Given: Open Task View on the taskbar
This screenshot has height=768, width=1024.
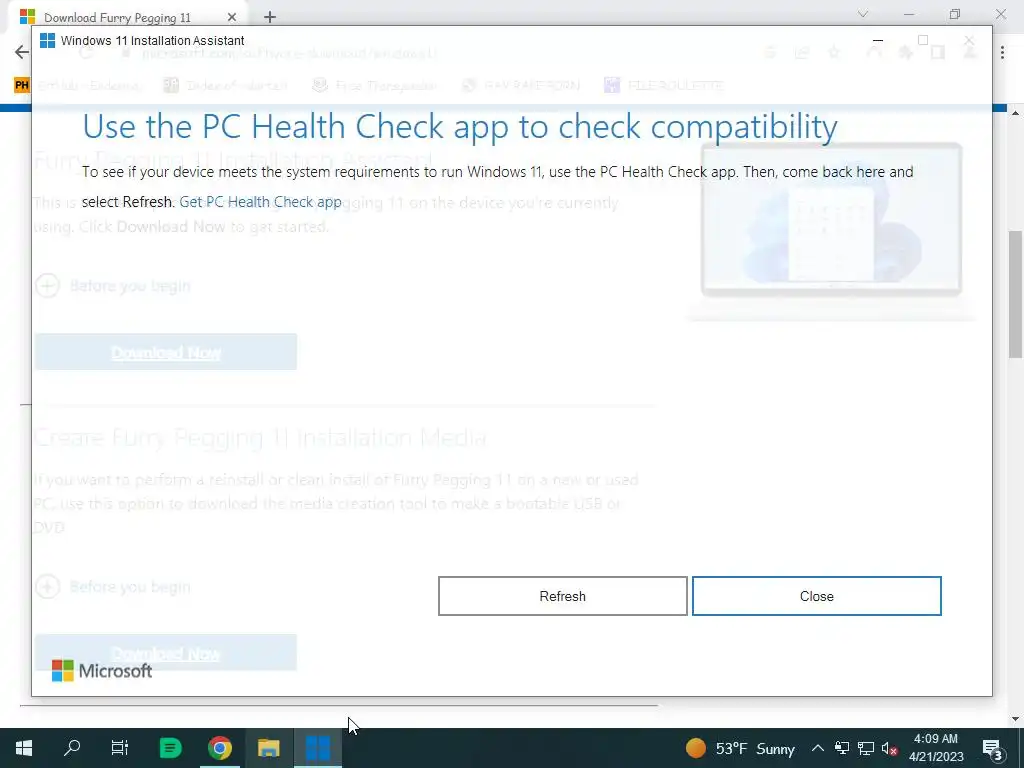Looking at the screenshot, I should coord(120,748).
